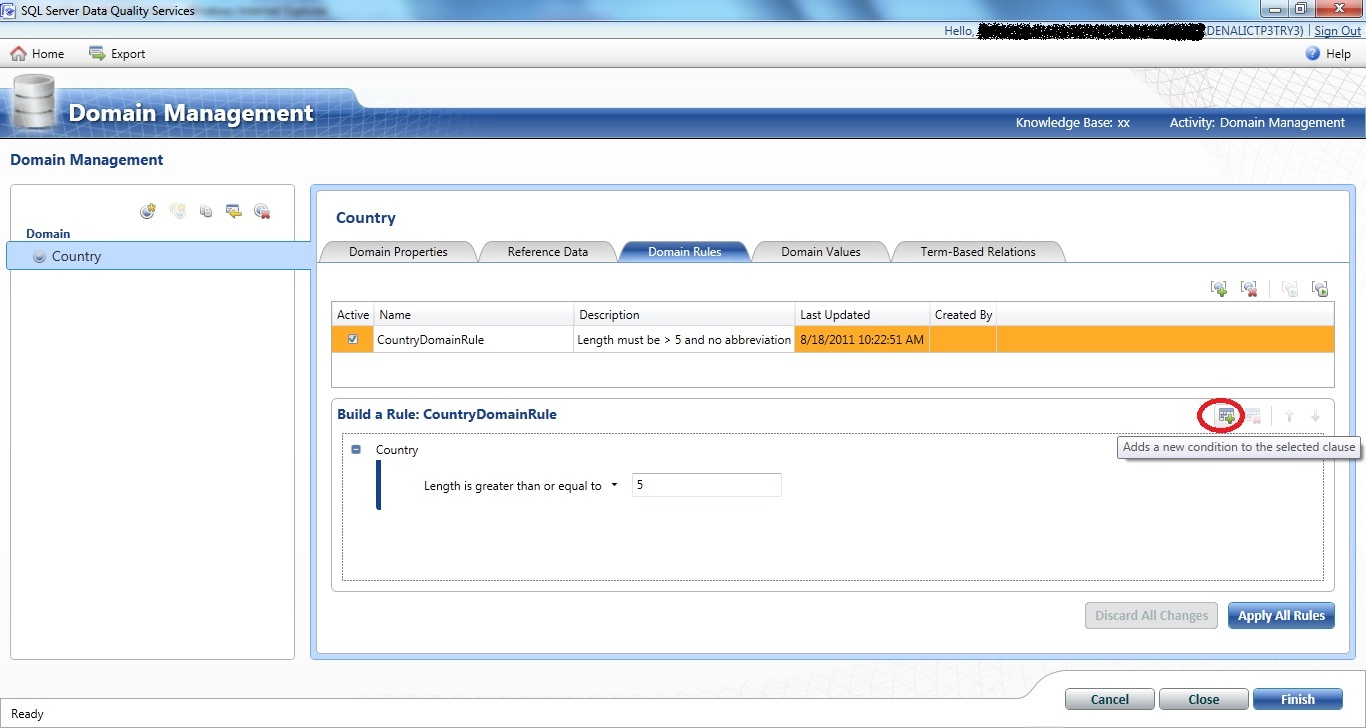Screen dimensions: 1366x728
Task: Click the Create a domain icon
Action: [x=148, y=211]
